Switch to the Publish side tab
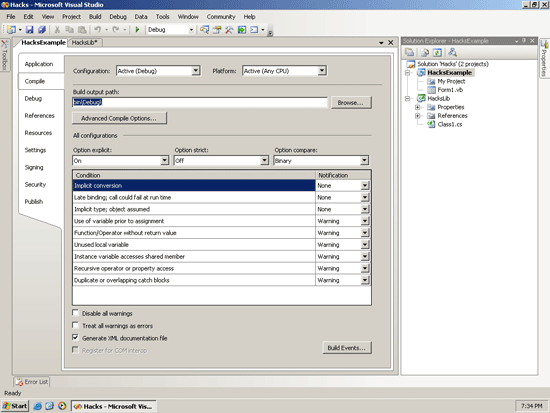This screenshot has height=413, width=550. [34, 201]
